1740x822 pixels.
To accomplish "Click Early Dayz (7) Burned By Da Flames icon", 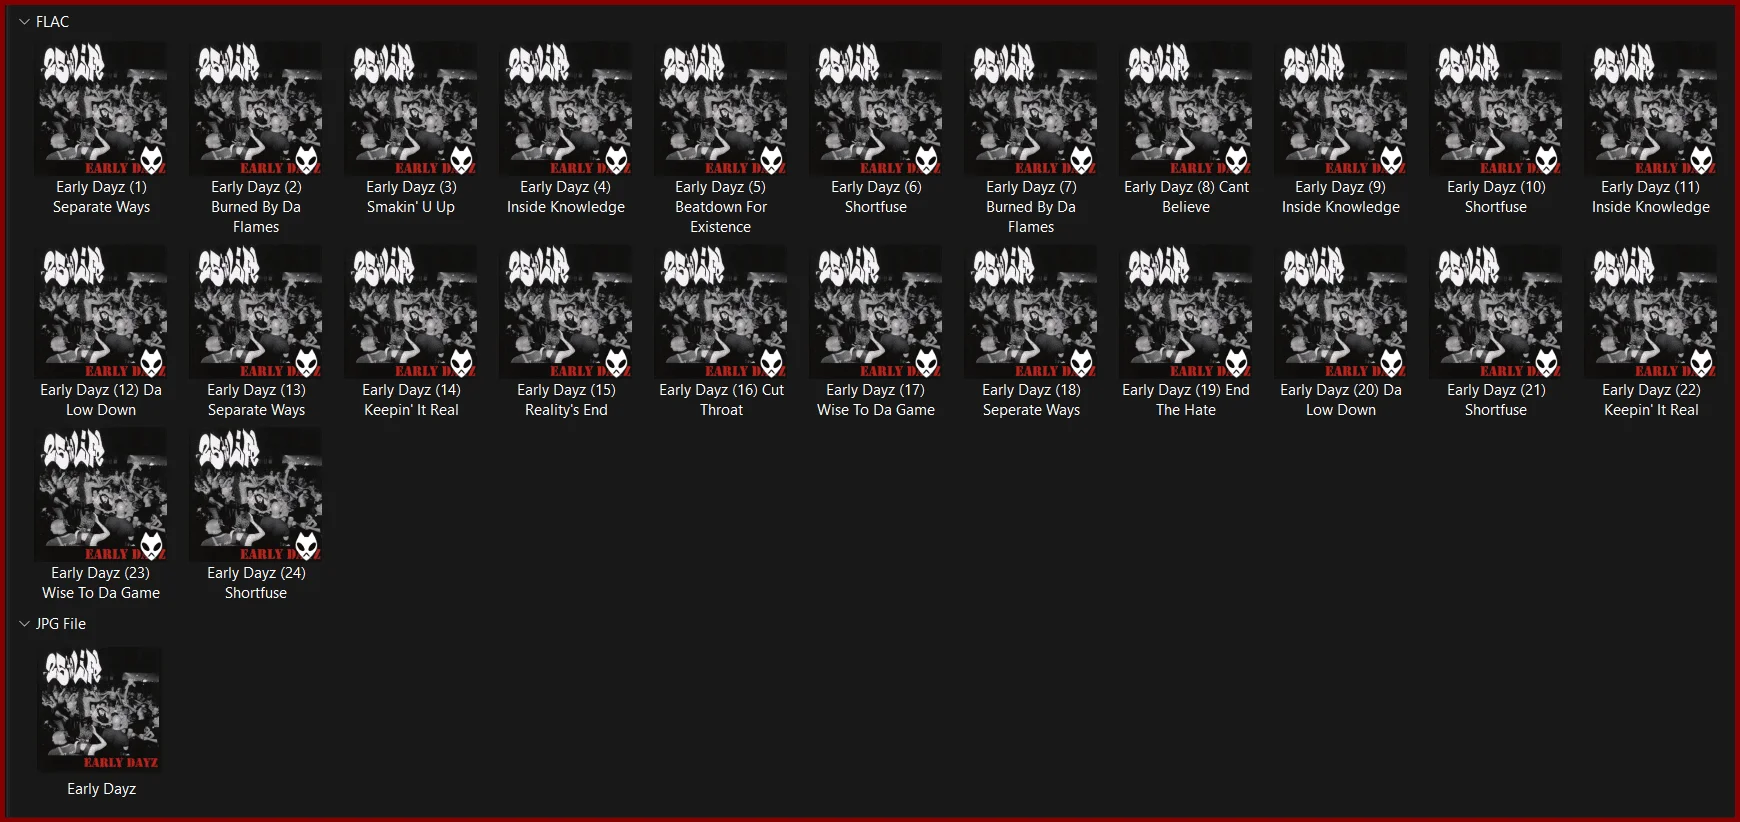I will [x=1031, y=108].
